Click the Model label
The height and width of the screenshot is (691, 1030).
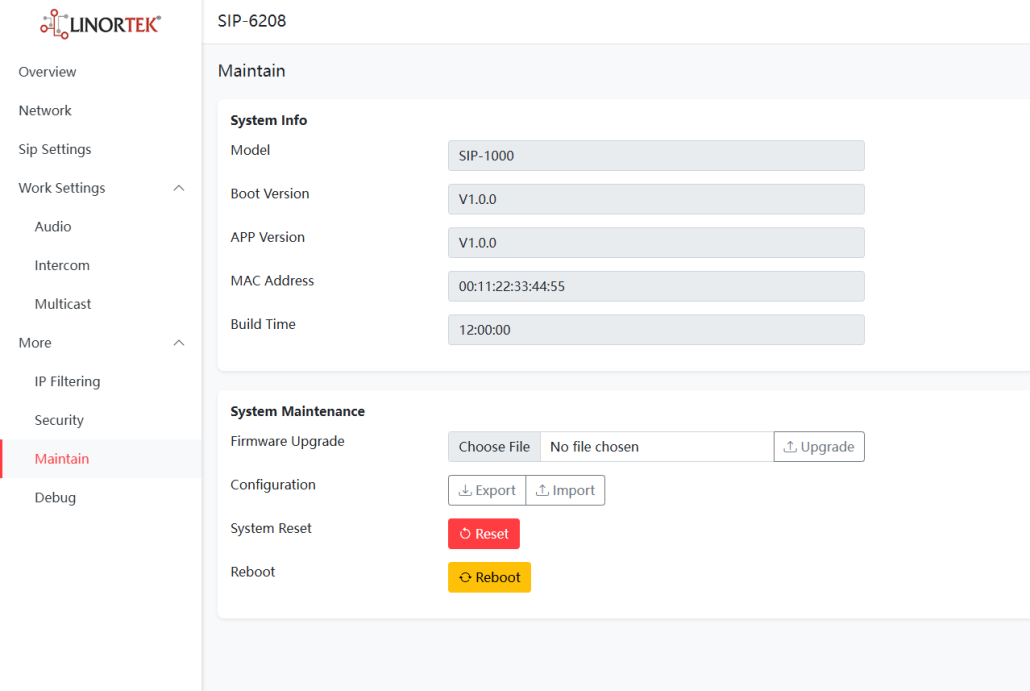[250, 150]
